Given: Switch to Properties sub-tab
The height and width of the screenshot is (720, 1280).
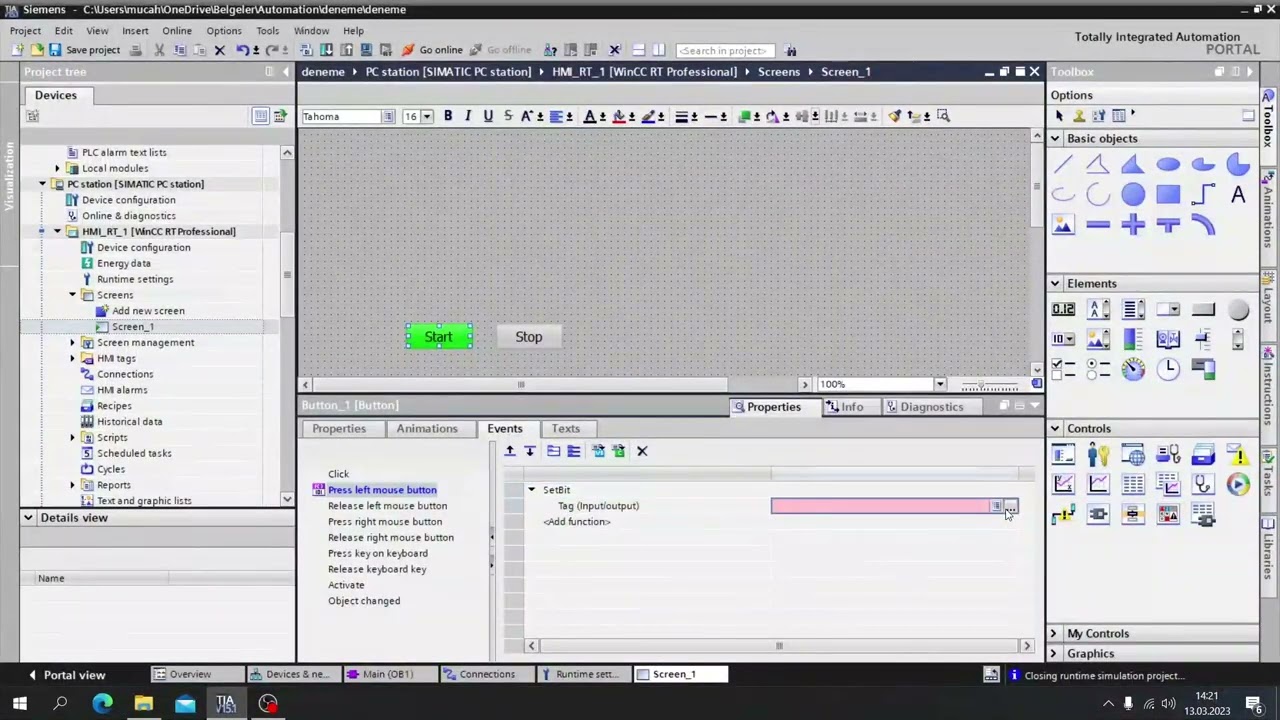Looking at the screenshot, I should tap(339, 429).
